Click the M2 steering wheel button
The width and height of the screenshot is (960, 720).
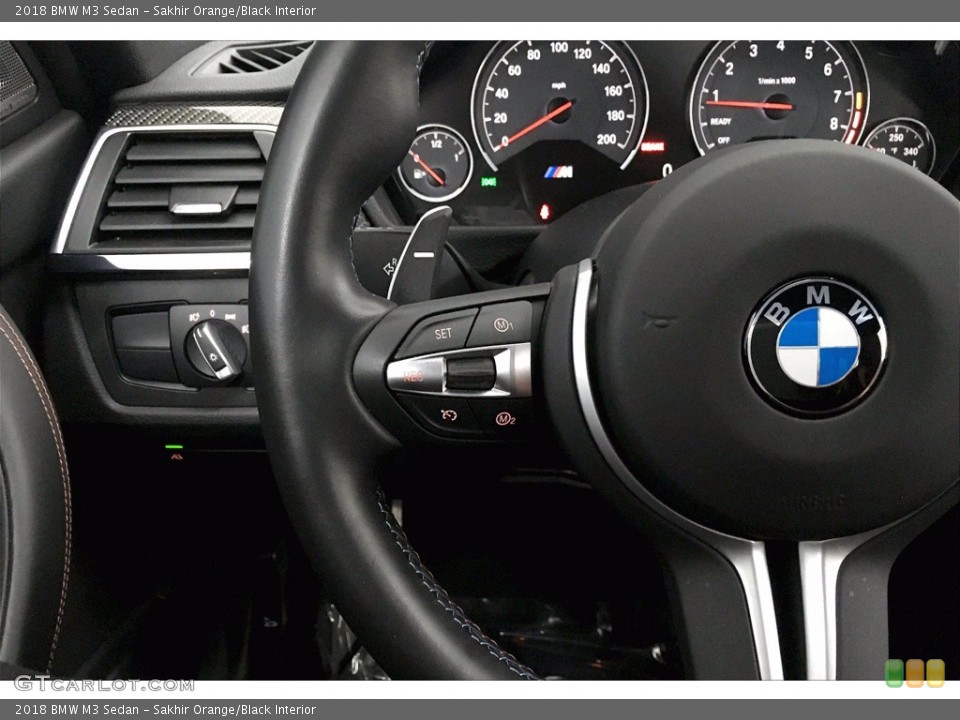[x=504, y=419]
